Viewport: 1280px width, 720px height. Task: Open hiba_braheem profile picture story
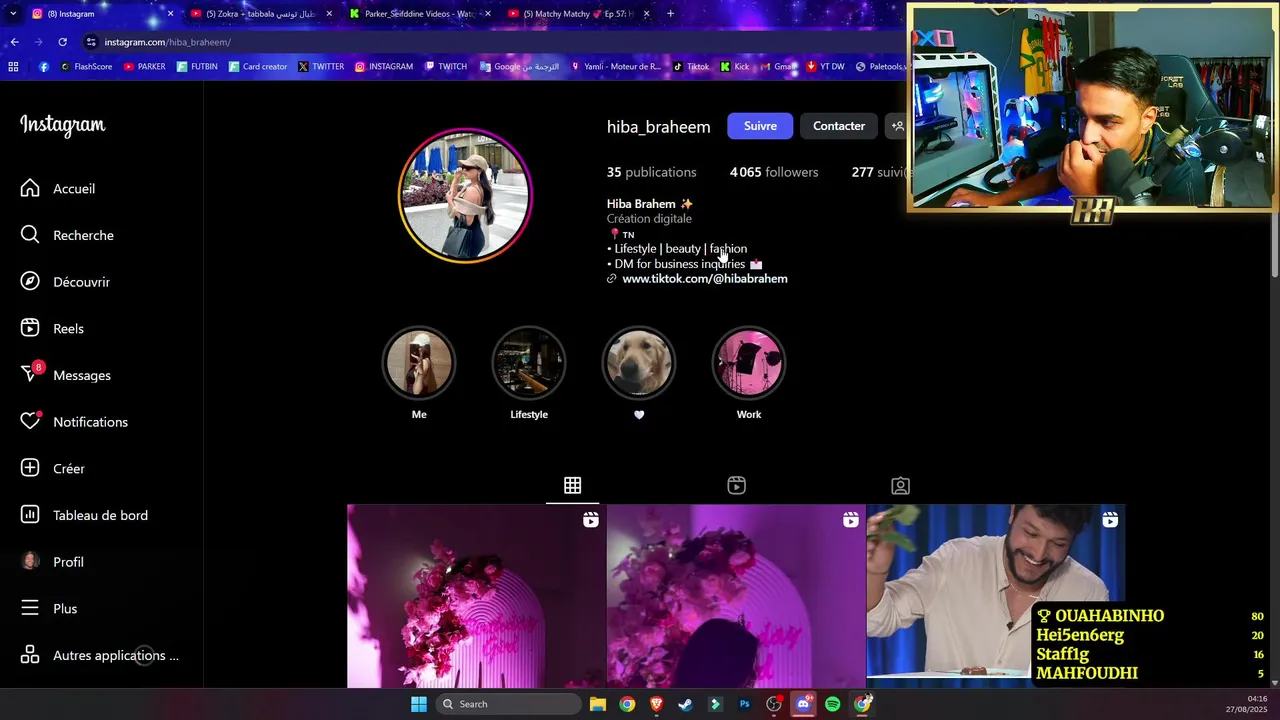[x=465, y=195]
